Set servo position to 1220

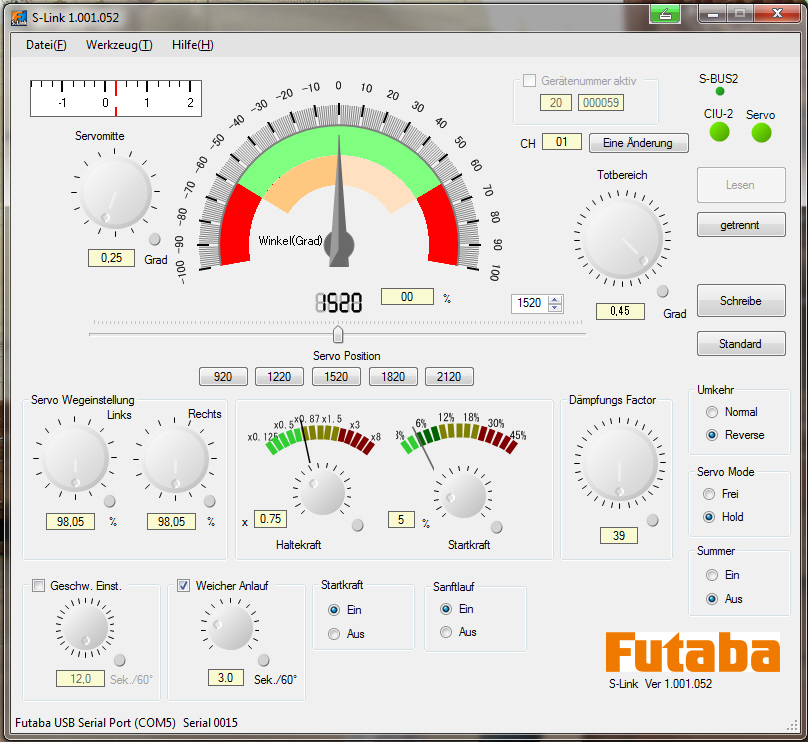279,377
